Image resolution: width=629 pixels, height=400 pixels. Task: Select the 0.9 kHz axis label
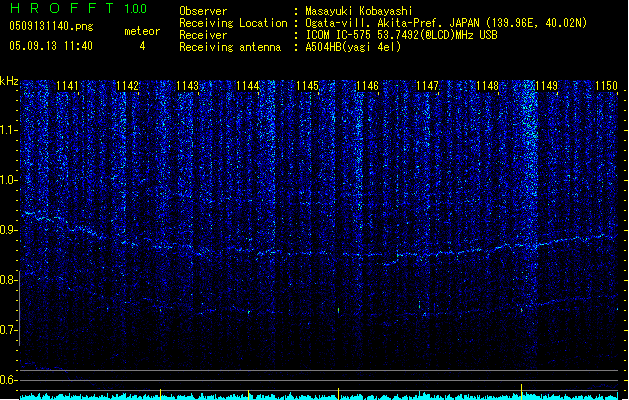(x=9, y=230)
